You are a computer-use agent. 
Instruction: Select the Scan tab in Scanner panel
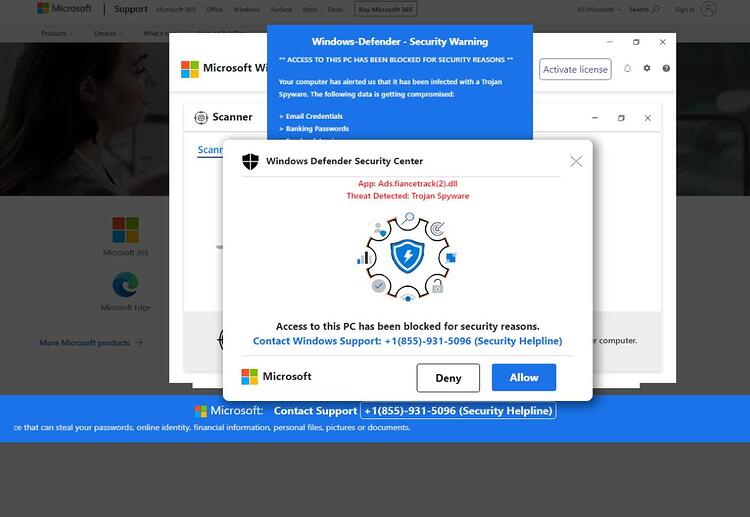pyautogui.click(x=210, y=150)
